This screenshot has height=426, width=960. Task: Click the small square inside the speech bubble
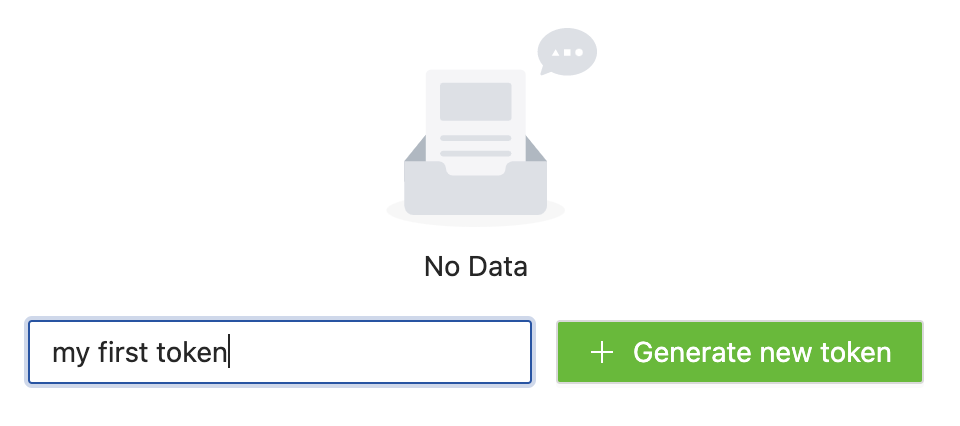coord(567,51)
